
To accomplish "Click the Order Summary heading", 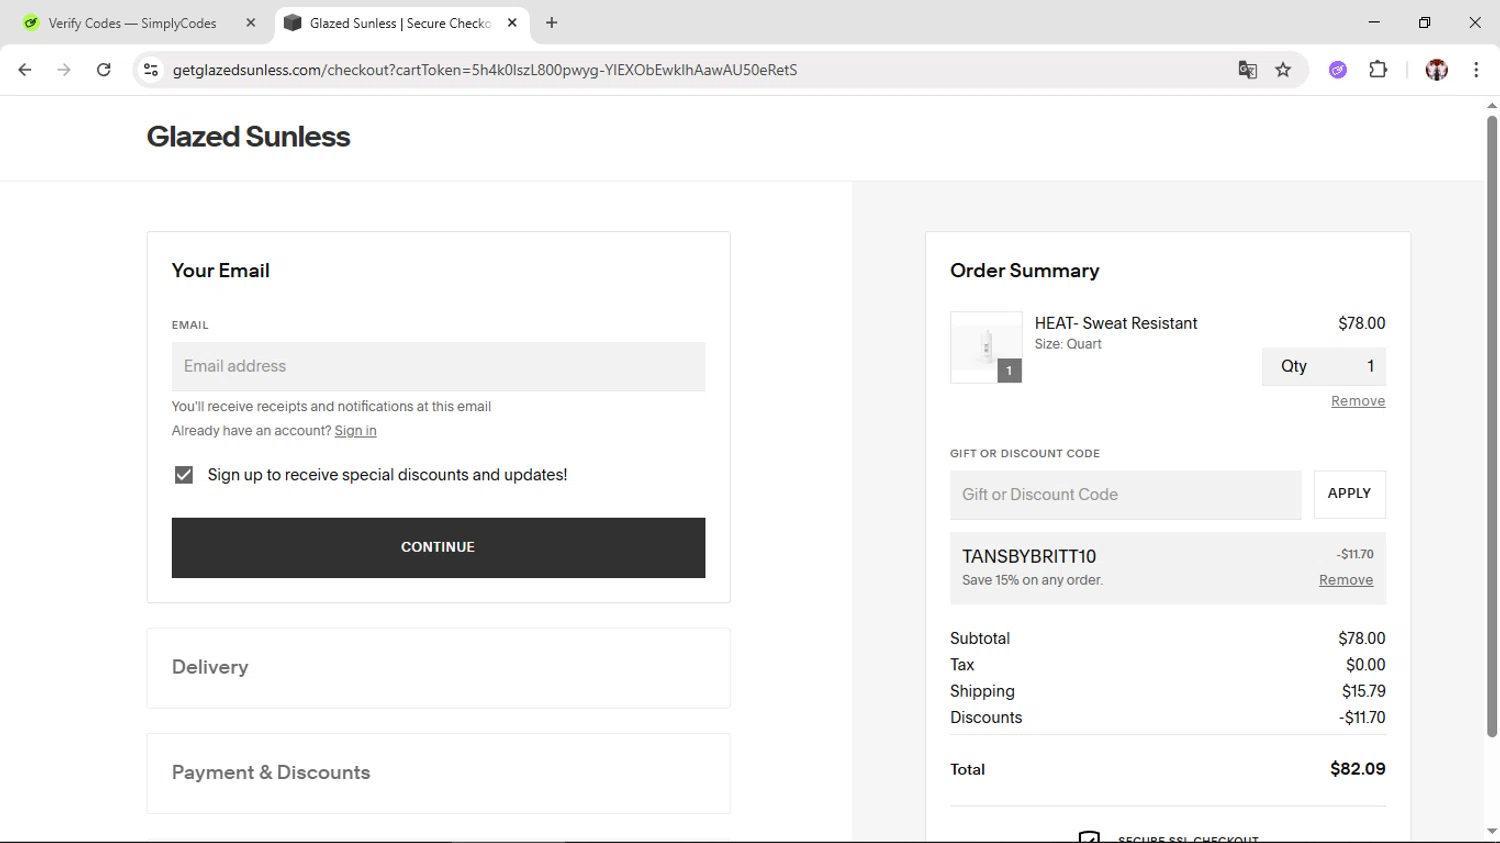I will pyautogui.click(x=1025, y=271).
